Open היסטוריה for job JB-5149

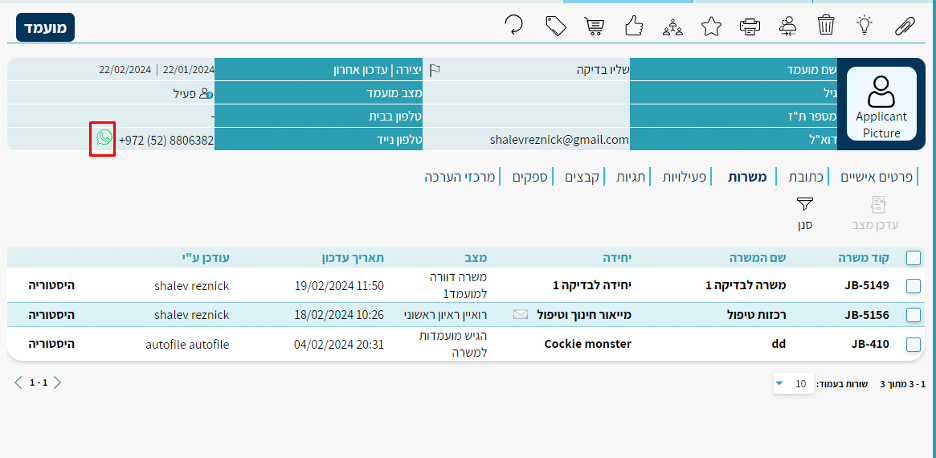(51, 285)
